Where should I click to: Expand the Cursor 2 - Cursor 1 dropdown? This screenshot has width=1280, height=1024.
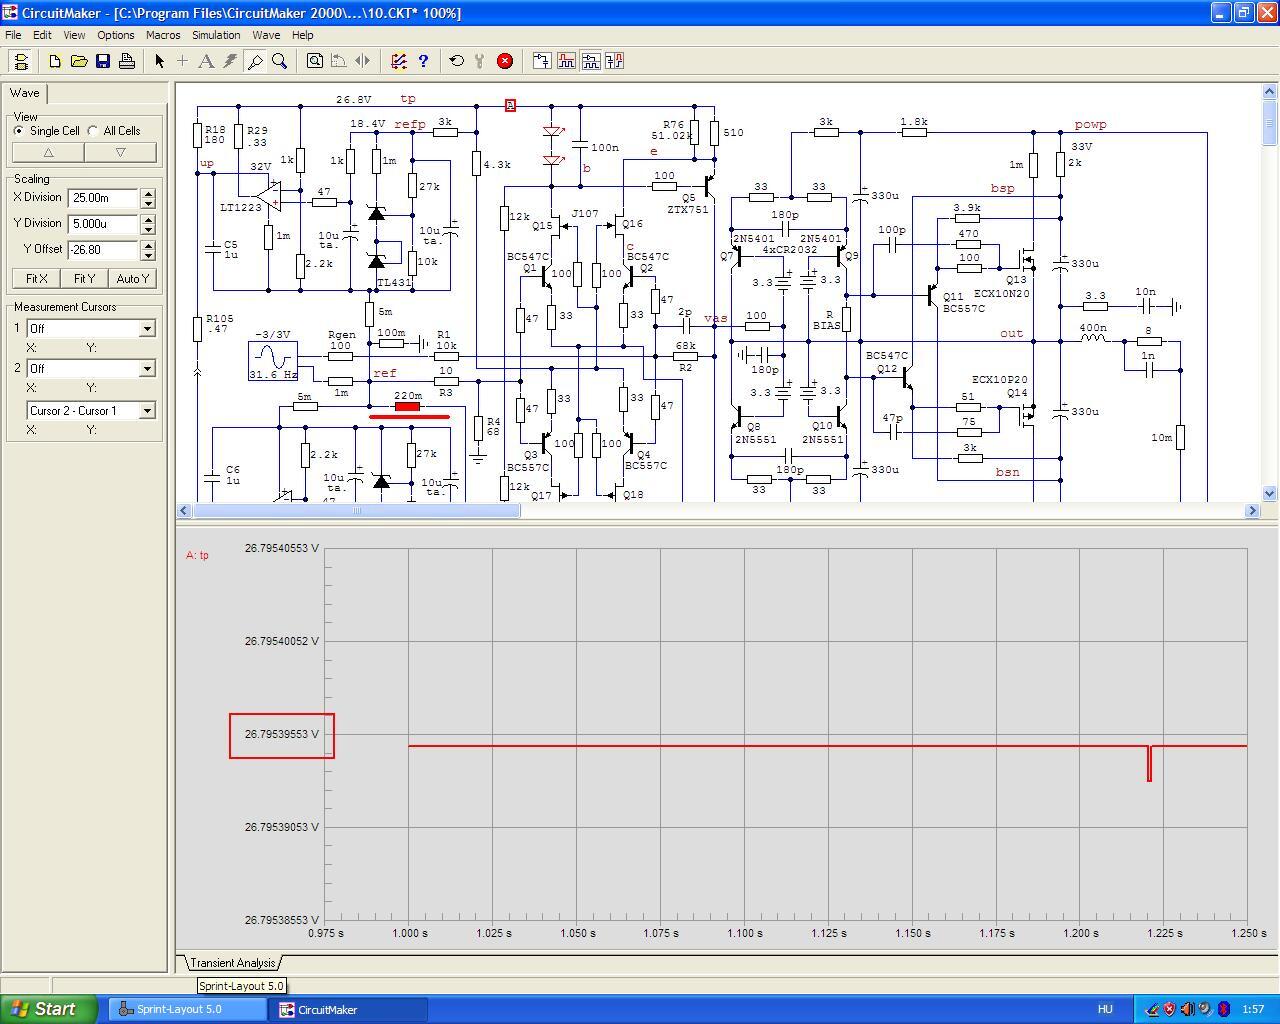(x=147, y=411)
